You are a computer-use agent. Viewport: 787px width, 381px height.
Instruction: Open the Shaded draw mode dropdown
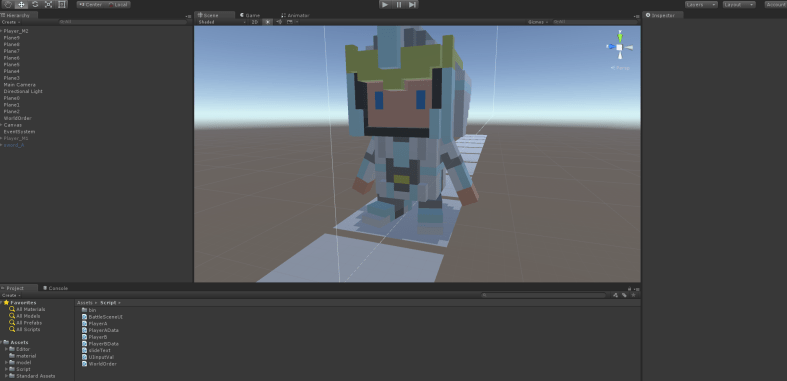pos(222,22)
